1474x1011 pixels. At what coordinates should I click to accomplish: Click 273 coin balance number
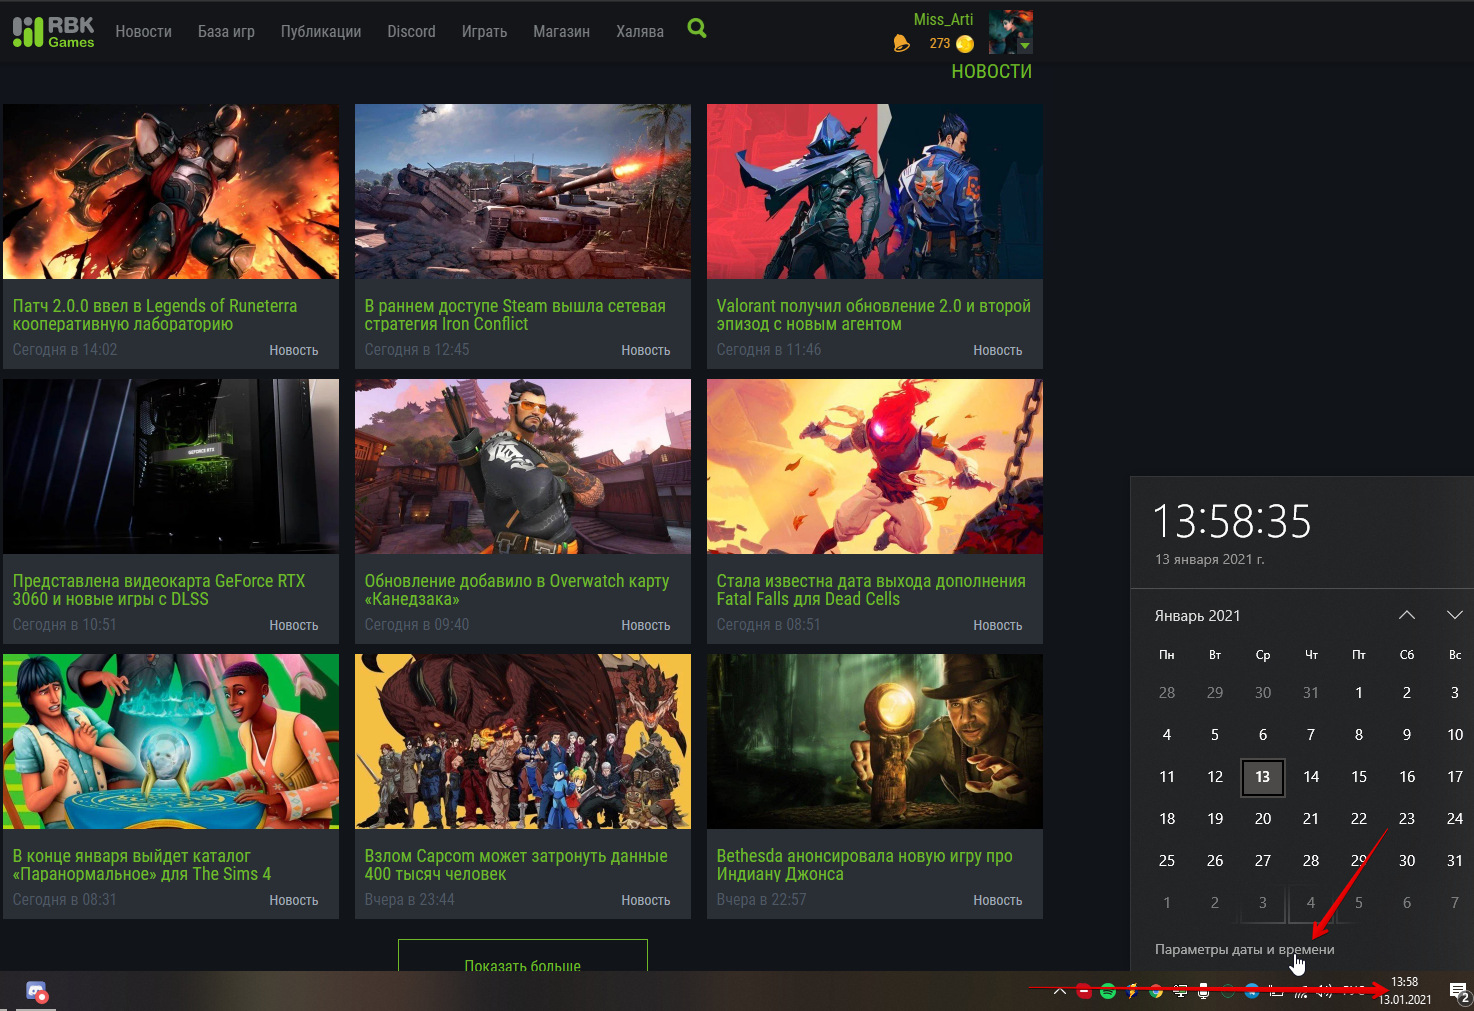click(x=940, y=43)
